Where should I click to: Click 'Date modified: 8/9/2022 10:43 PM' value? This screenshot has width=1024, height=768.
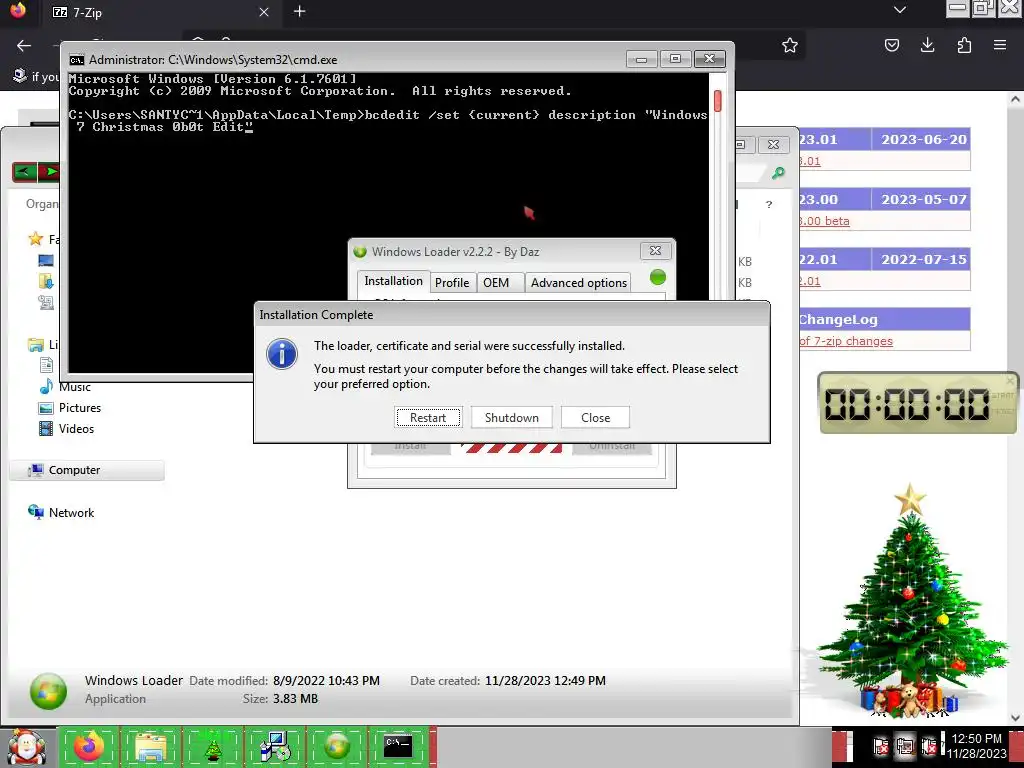(x=326, y=680)
